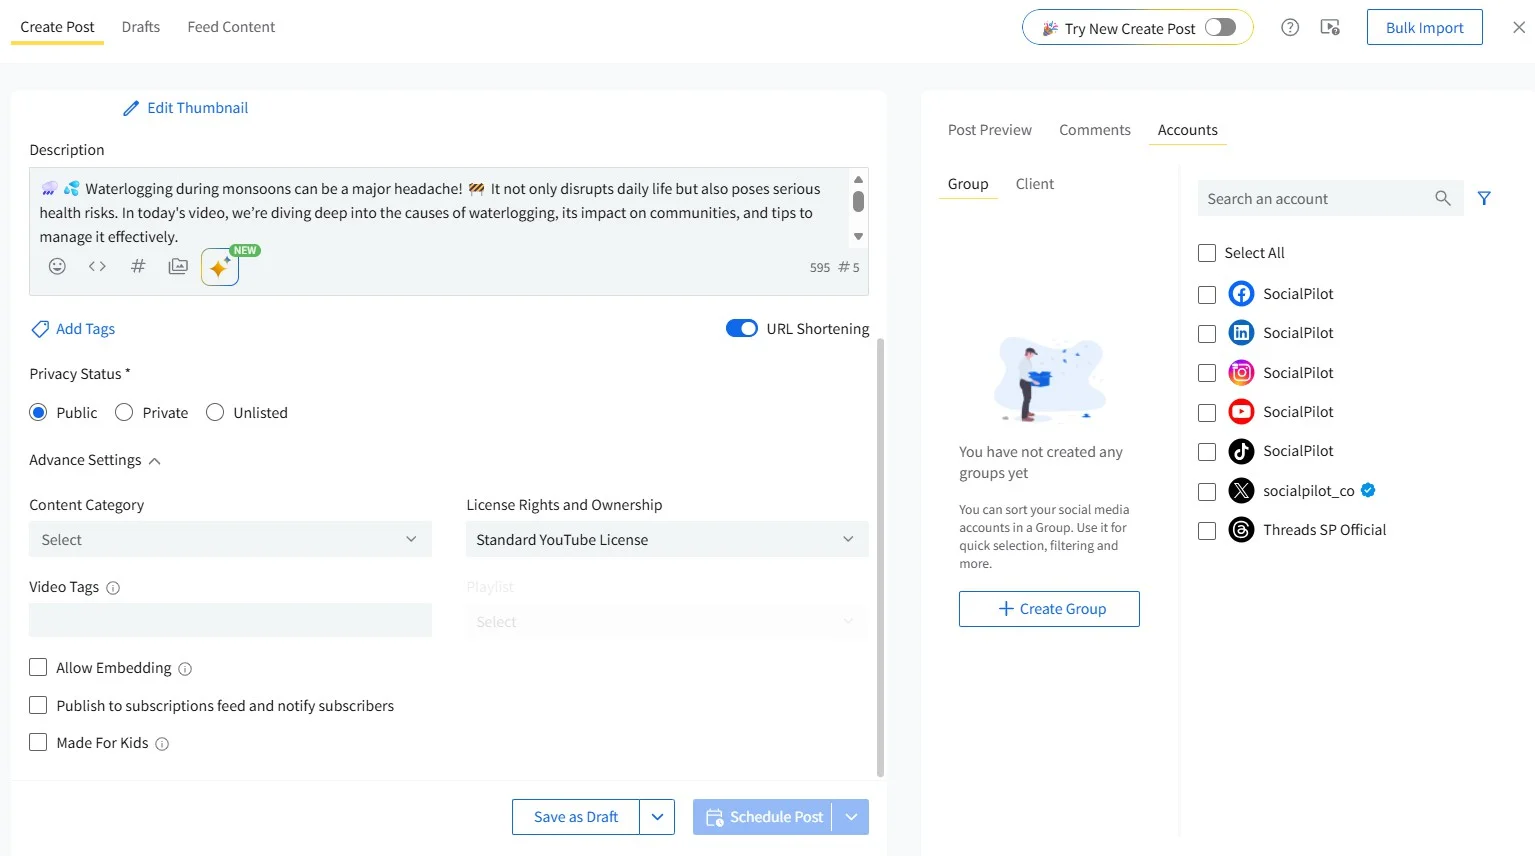Viewport: 1535px width, 856px height.
Task: Click into the Video Tags input field
Action: pyautogui.click(x=230, y=620)
